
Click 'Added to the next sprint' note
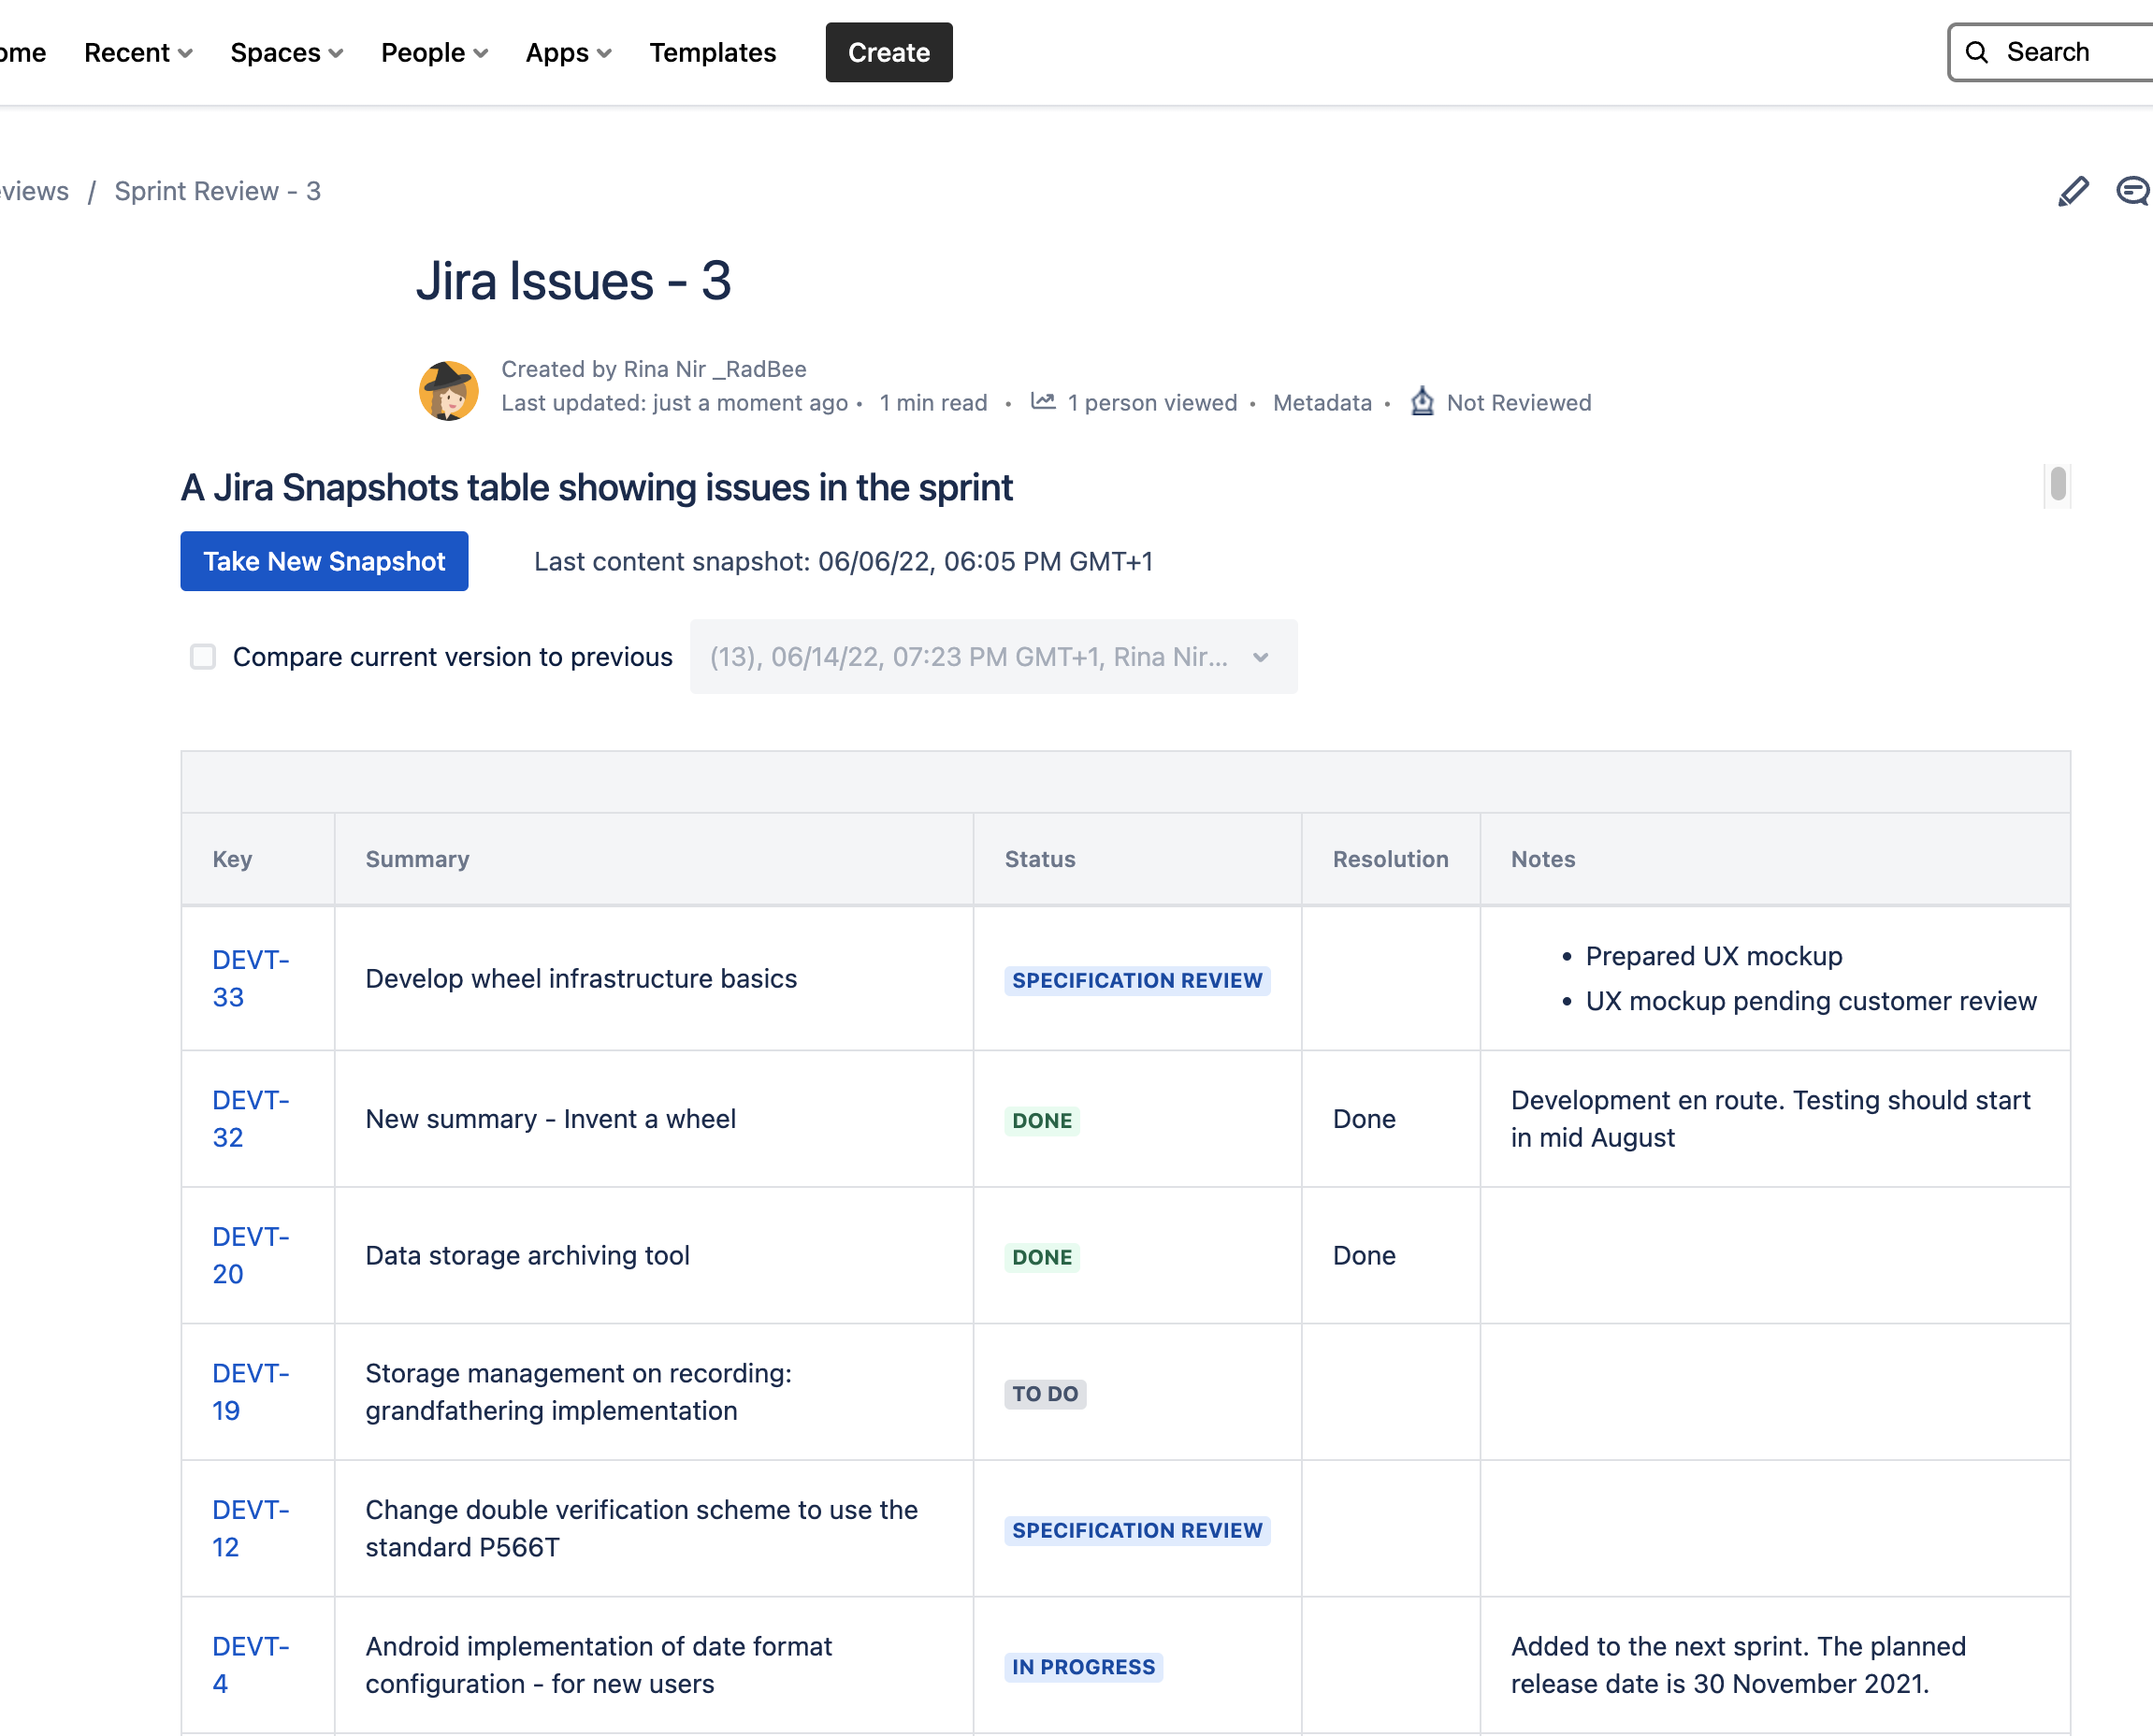[x=1738, y=1665]
